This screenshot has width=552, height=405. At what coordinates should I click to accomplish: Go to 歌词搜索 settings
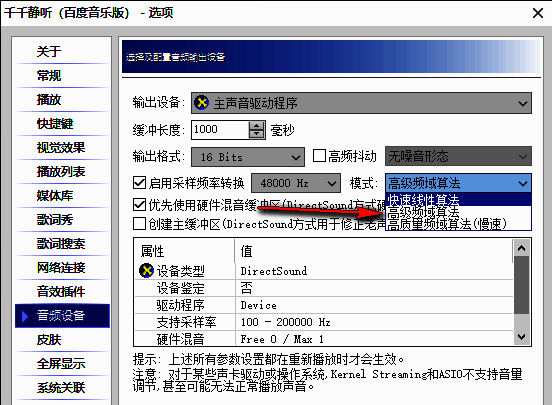[x=61, y=244]
